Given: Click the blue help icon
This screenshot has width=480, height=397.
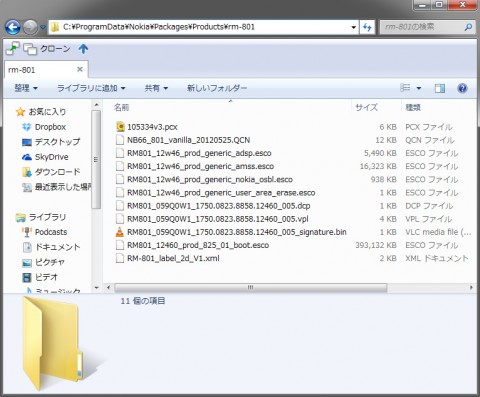Looking at the screenshot, I should 462,88.
